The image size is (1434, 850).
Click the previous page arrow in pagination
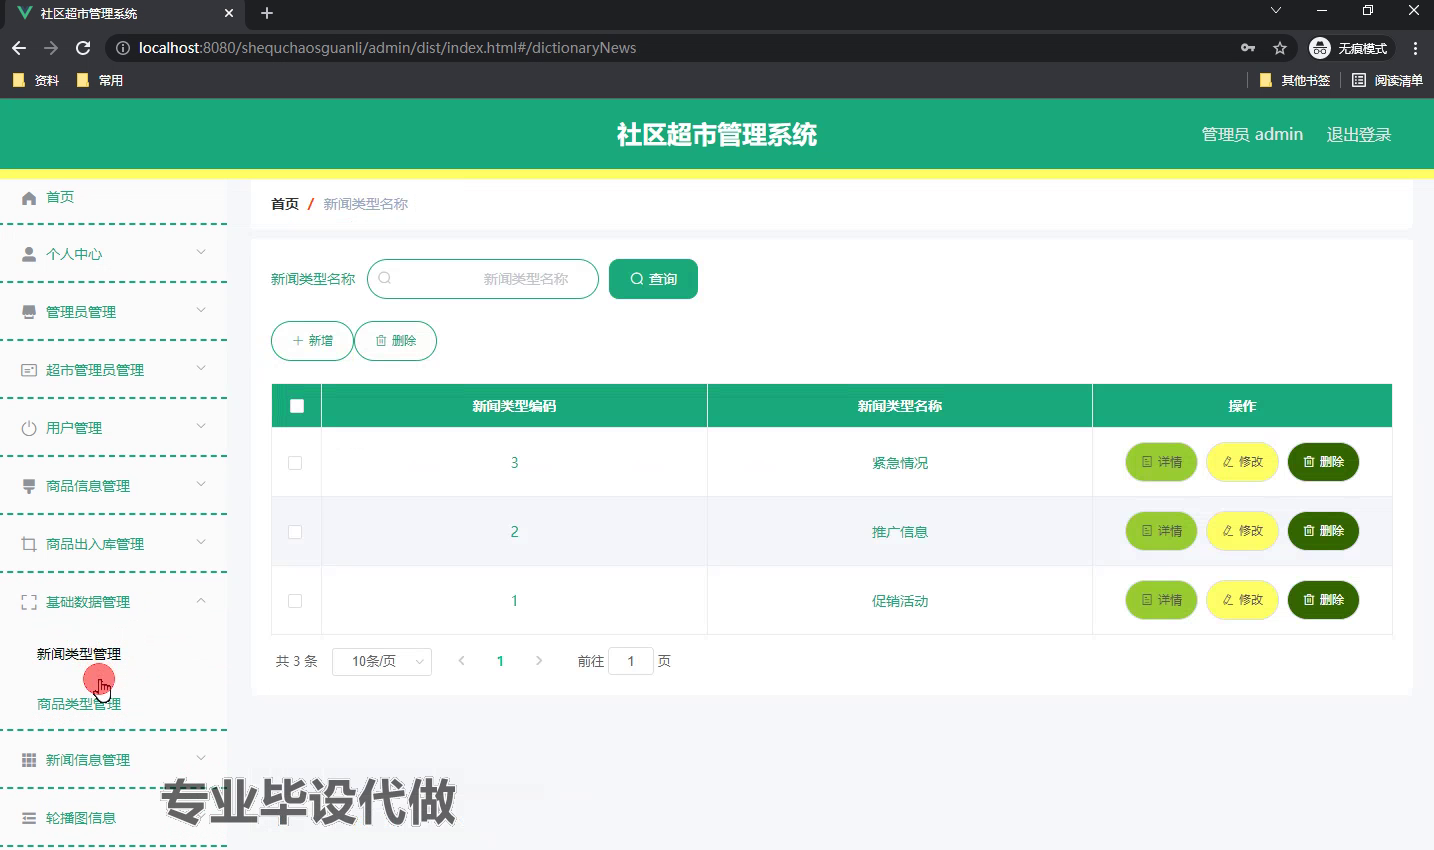(x=461, y=661)
